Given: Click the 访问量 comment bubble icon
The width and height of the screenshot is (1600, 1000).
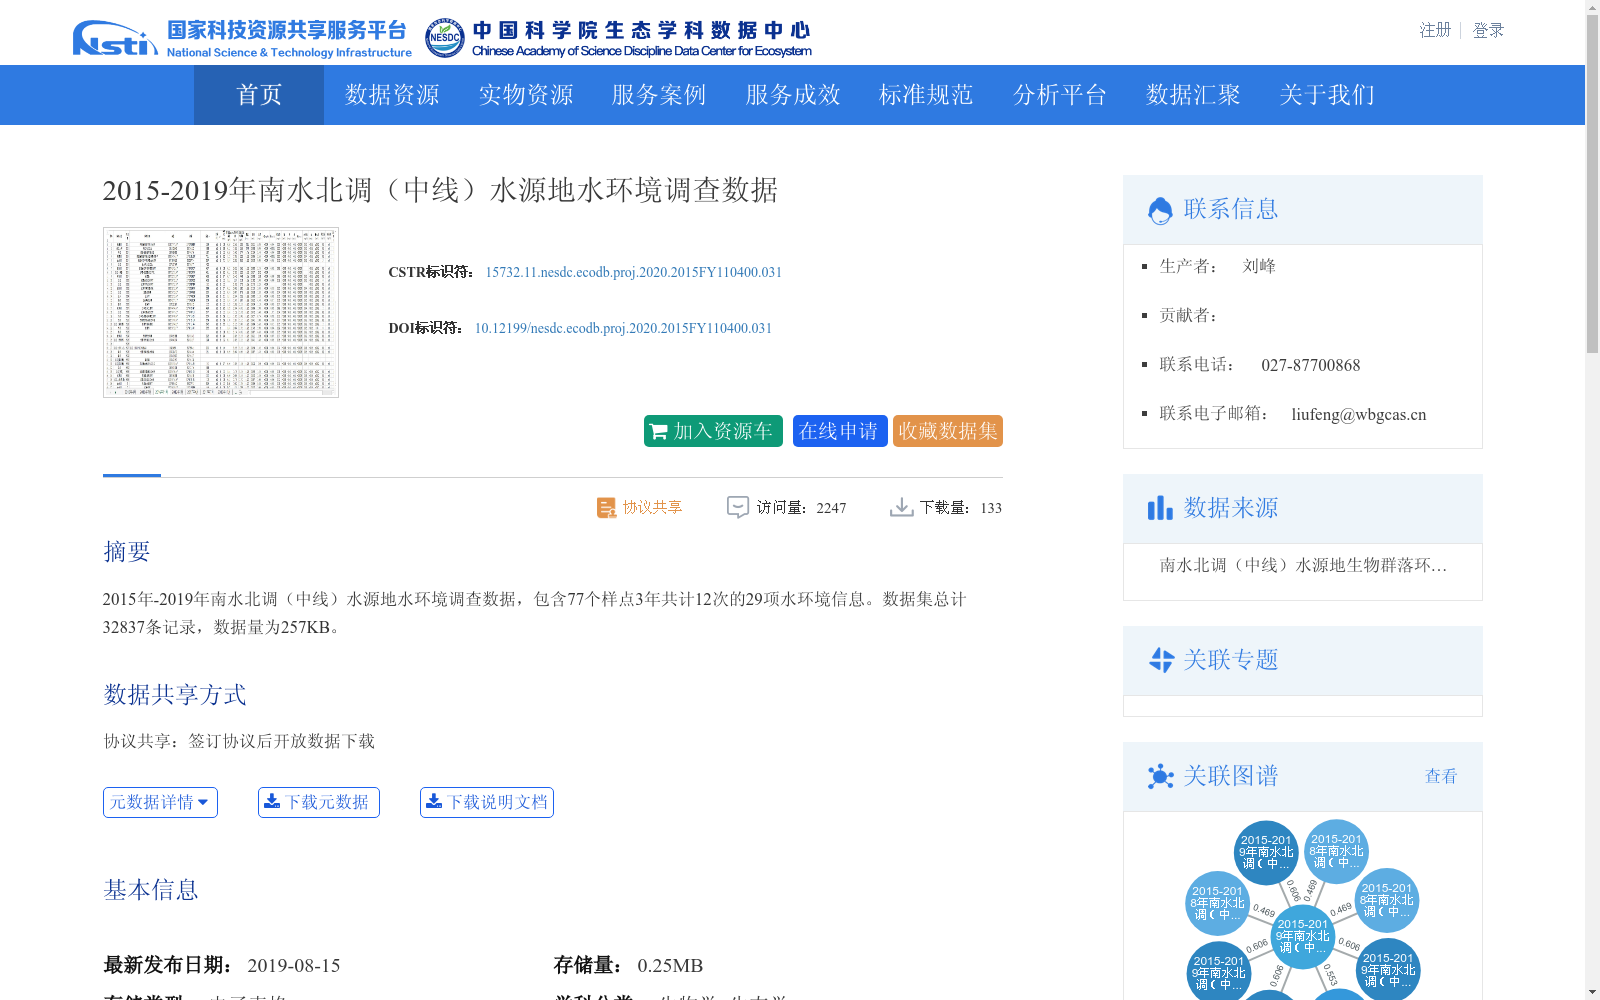Looking at the screenshot, I should click(x=738, y=508).
